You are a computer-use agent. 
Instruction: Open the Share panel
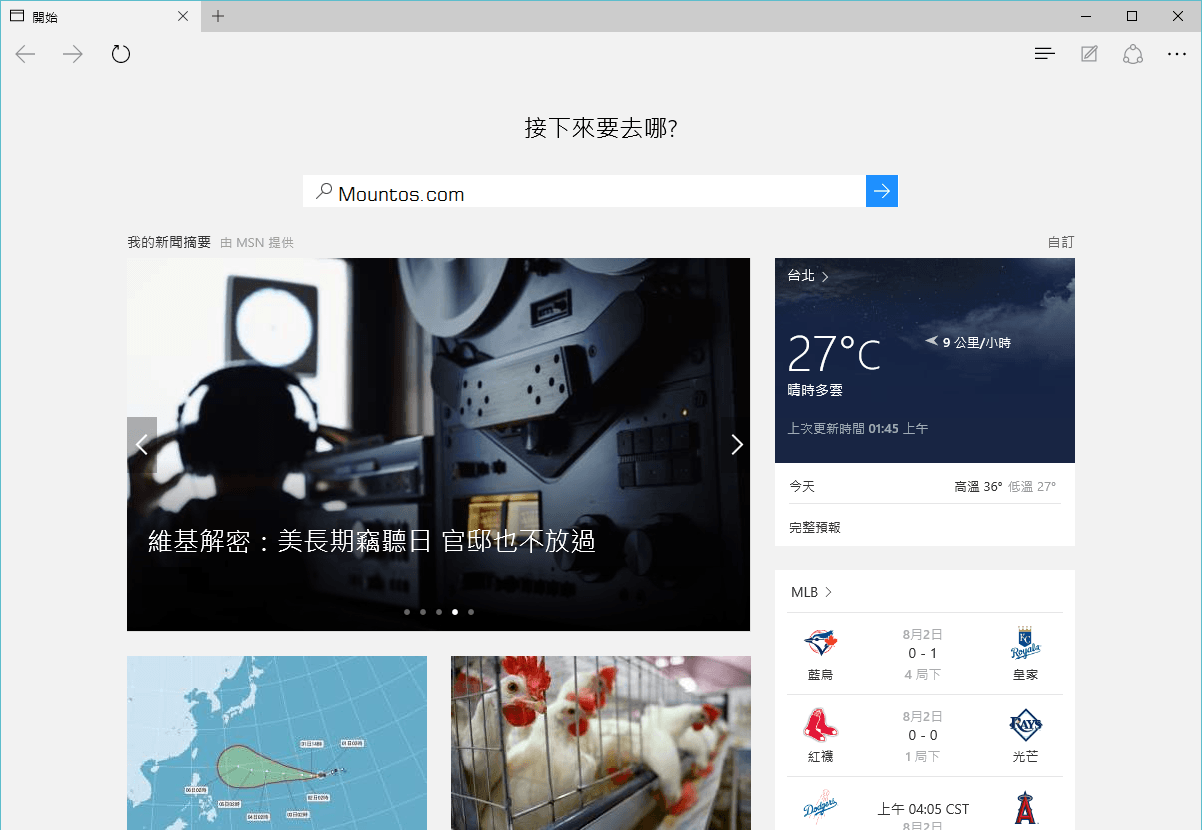tap(1133, 54)
